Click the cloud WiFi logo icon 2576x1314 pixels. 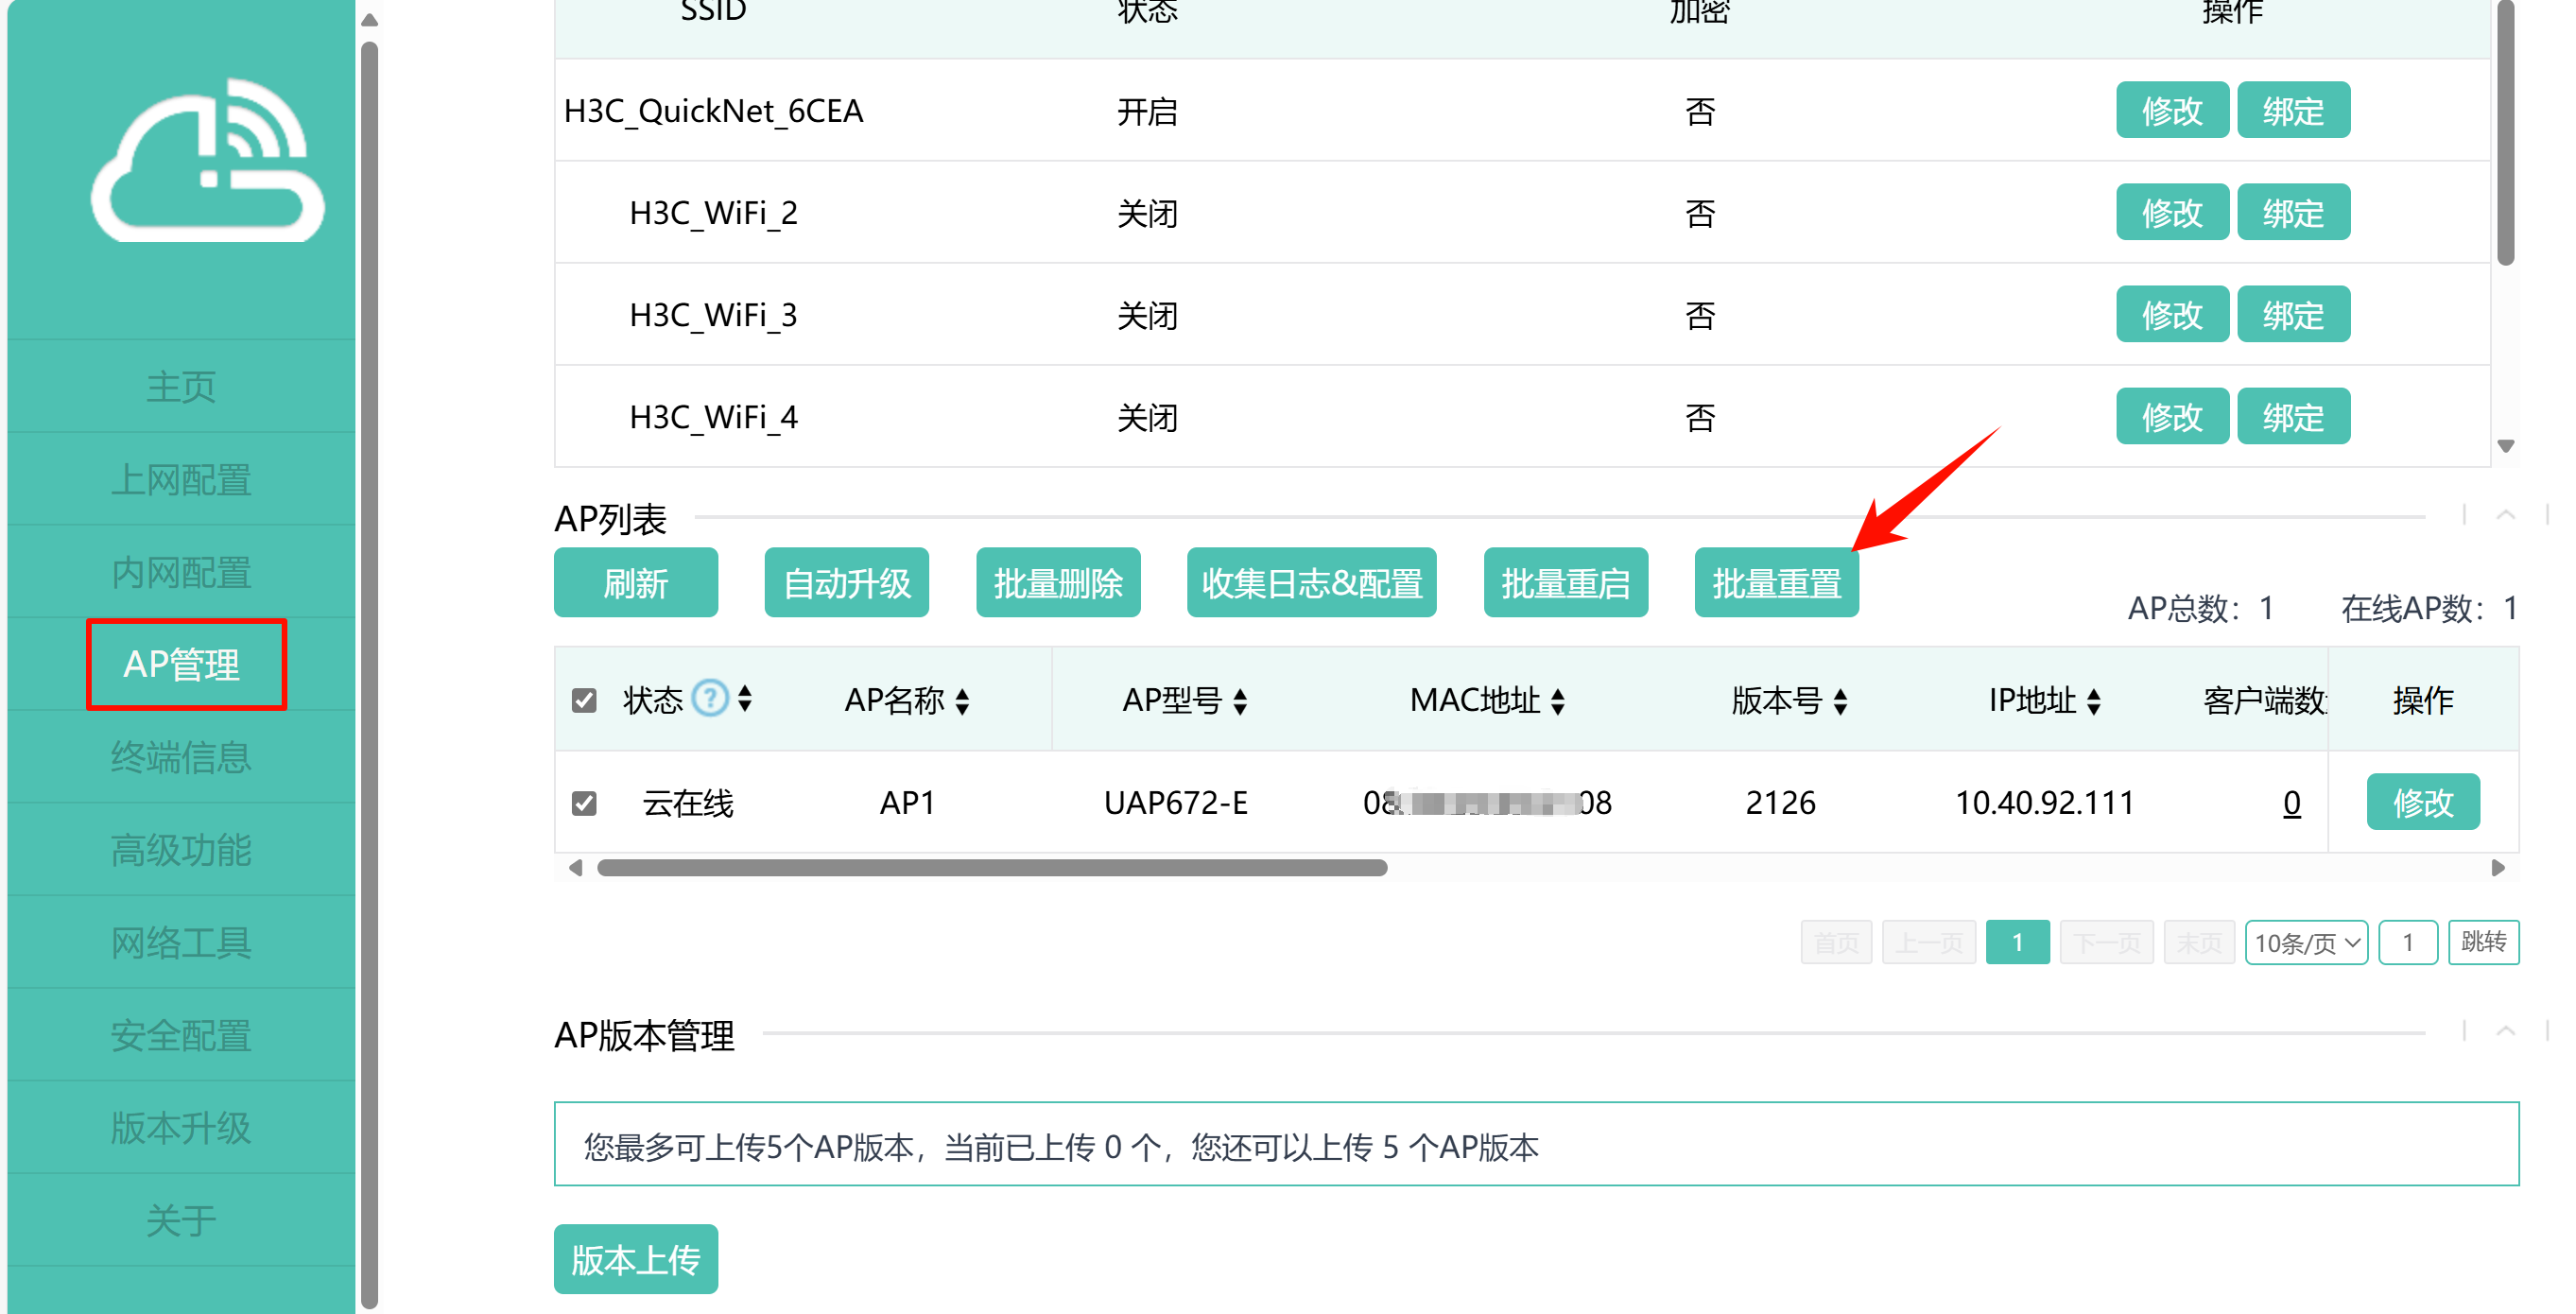pyautogui.click(x=208, y=160)
